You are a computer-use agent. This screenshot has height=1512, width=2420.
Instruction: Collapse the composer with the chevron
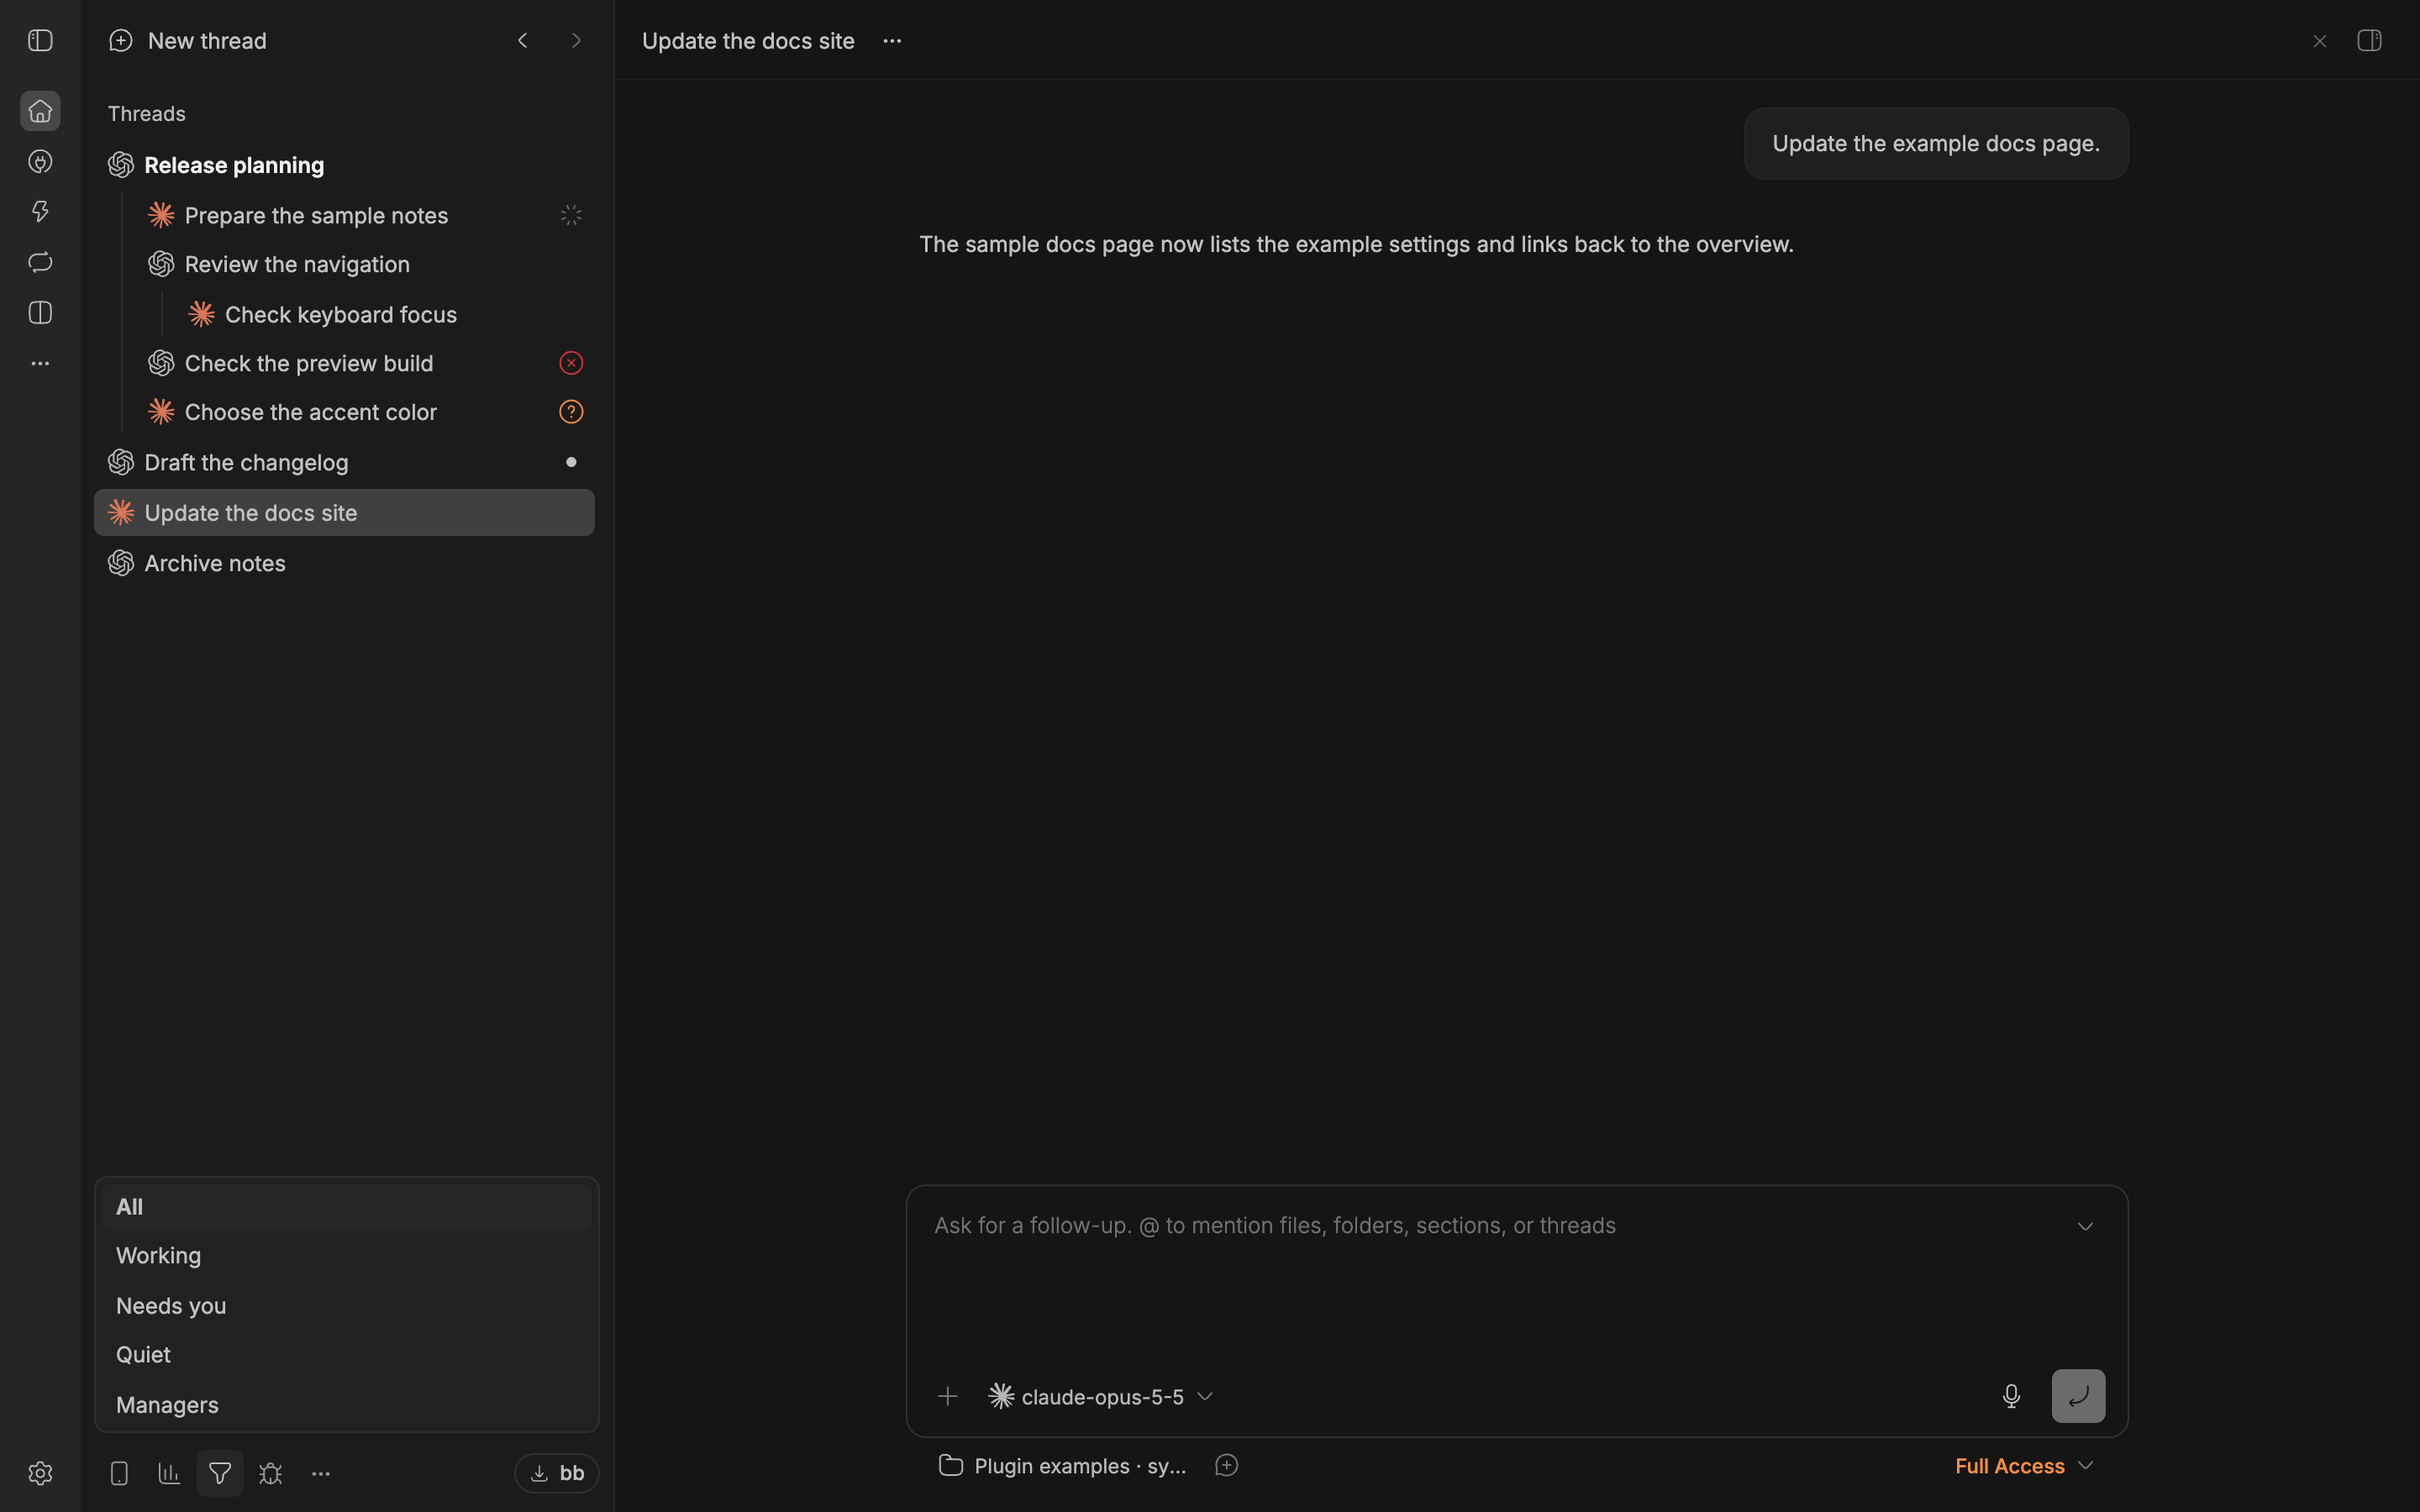pyautogui.click(x=2085, y=1226)
